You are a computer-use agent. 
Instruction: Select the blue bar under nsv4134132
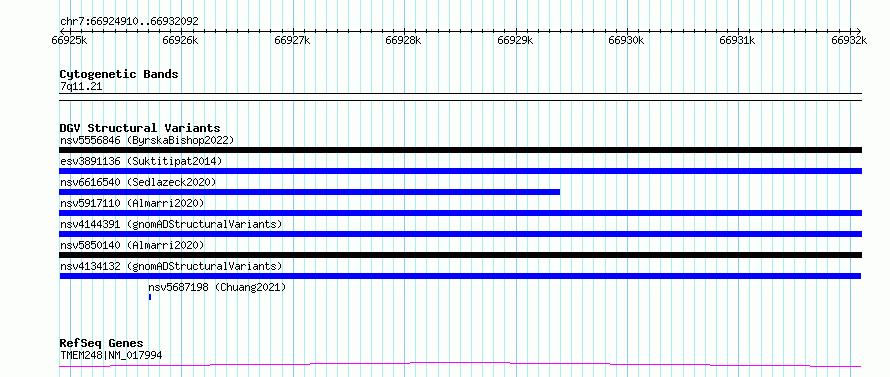(460, 276)
